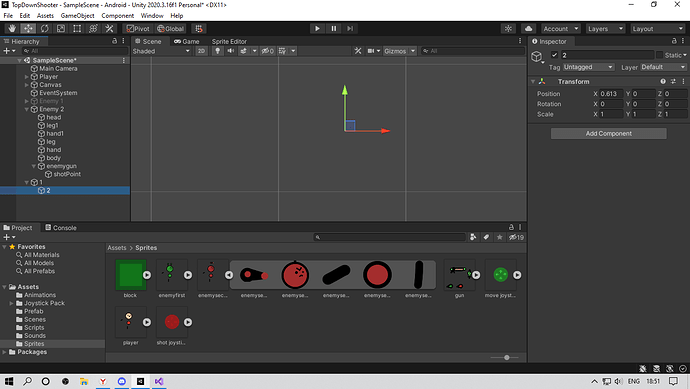Search by type in Project
The width and height of the screenshot is (690, 389).
click(x=473, y=237)
